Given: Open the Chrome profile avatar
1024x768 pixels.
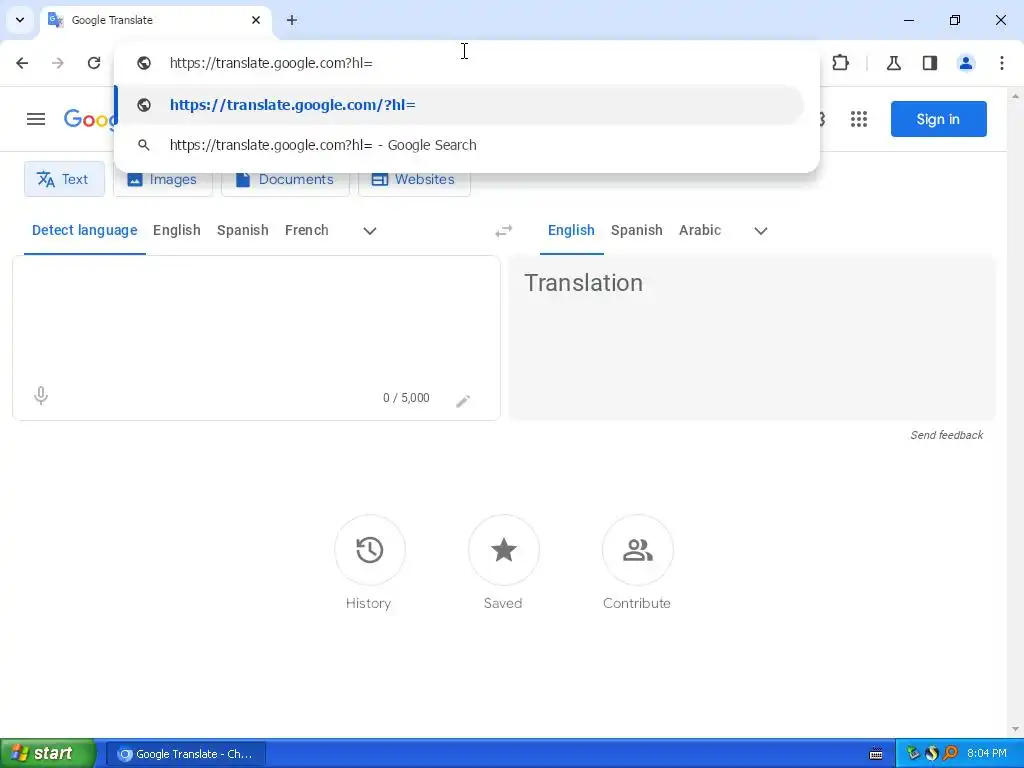Looking at the screenshot, I should [966, 63].
